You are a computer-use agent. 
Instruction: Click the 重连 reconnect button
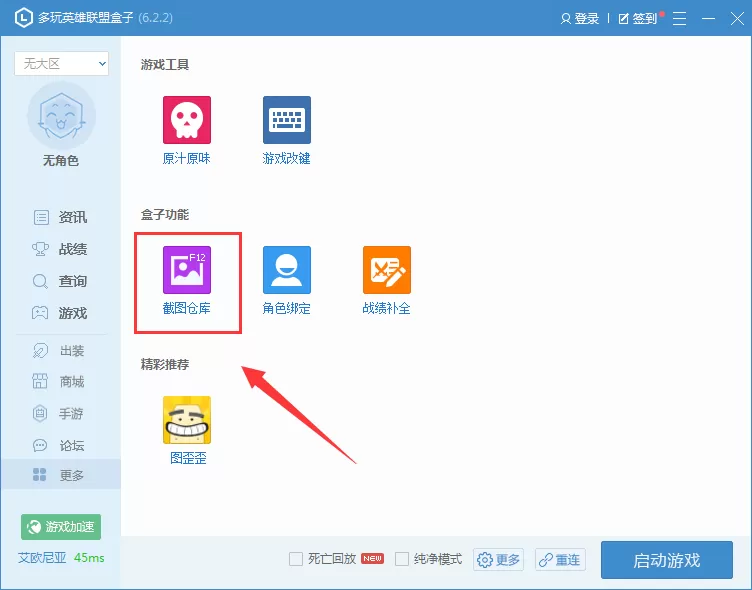(x=560, y=559)
